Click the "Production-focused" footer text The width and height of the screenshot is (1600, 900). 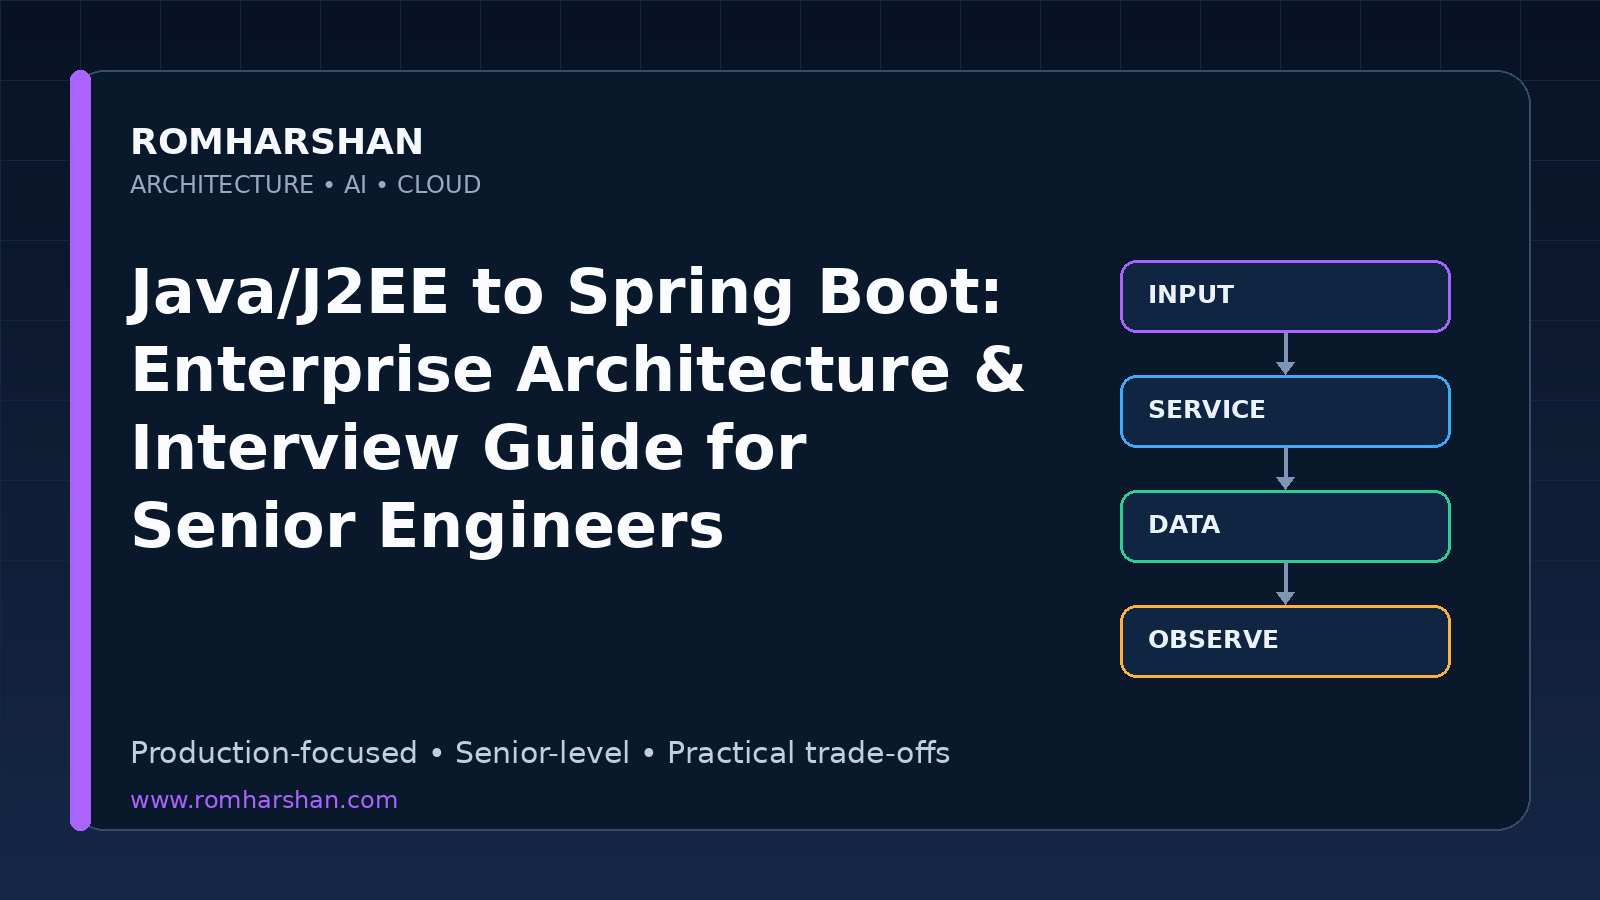click(x=274, y=753)
